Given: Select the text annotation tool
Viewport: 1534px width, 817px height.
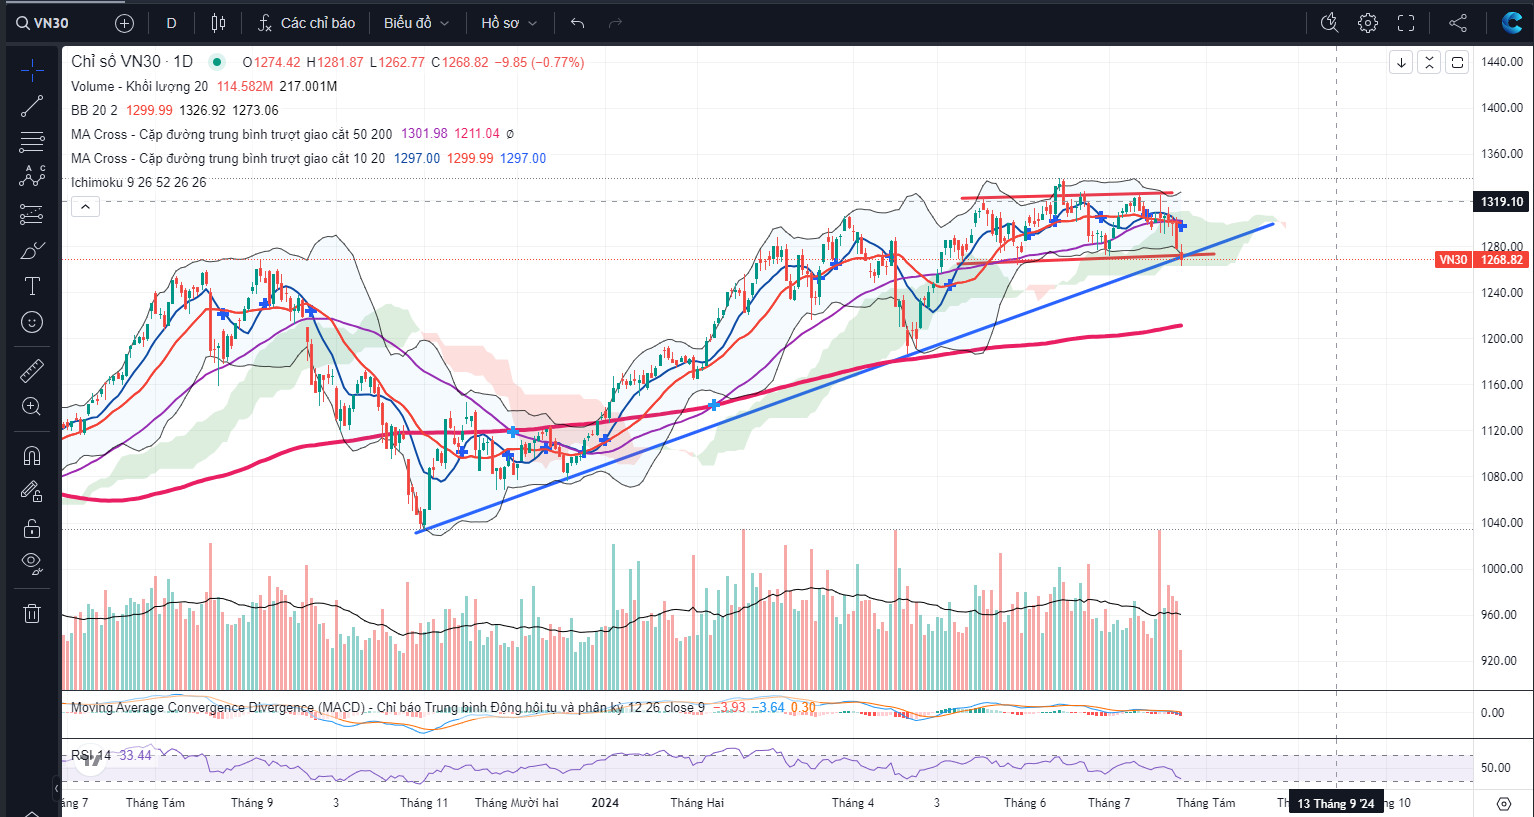Looking at the screenshot, I should tap(32, 286).
